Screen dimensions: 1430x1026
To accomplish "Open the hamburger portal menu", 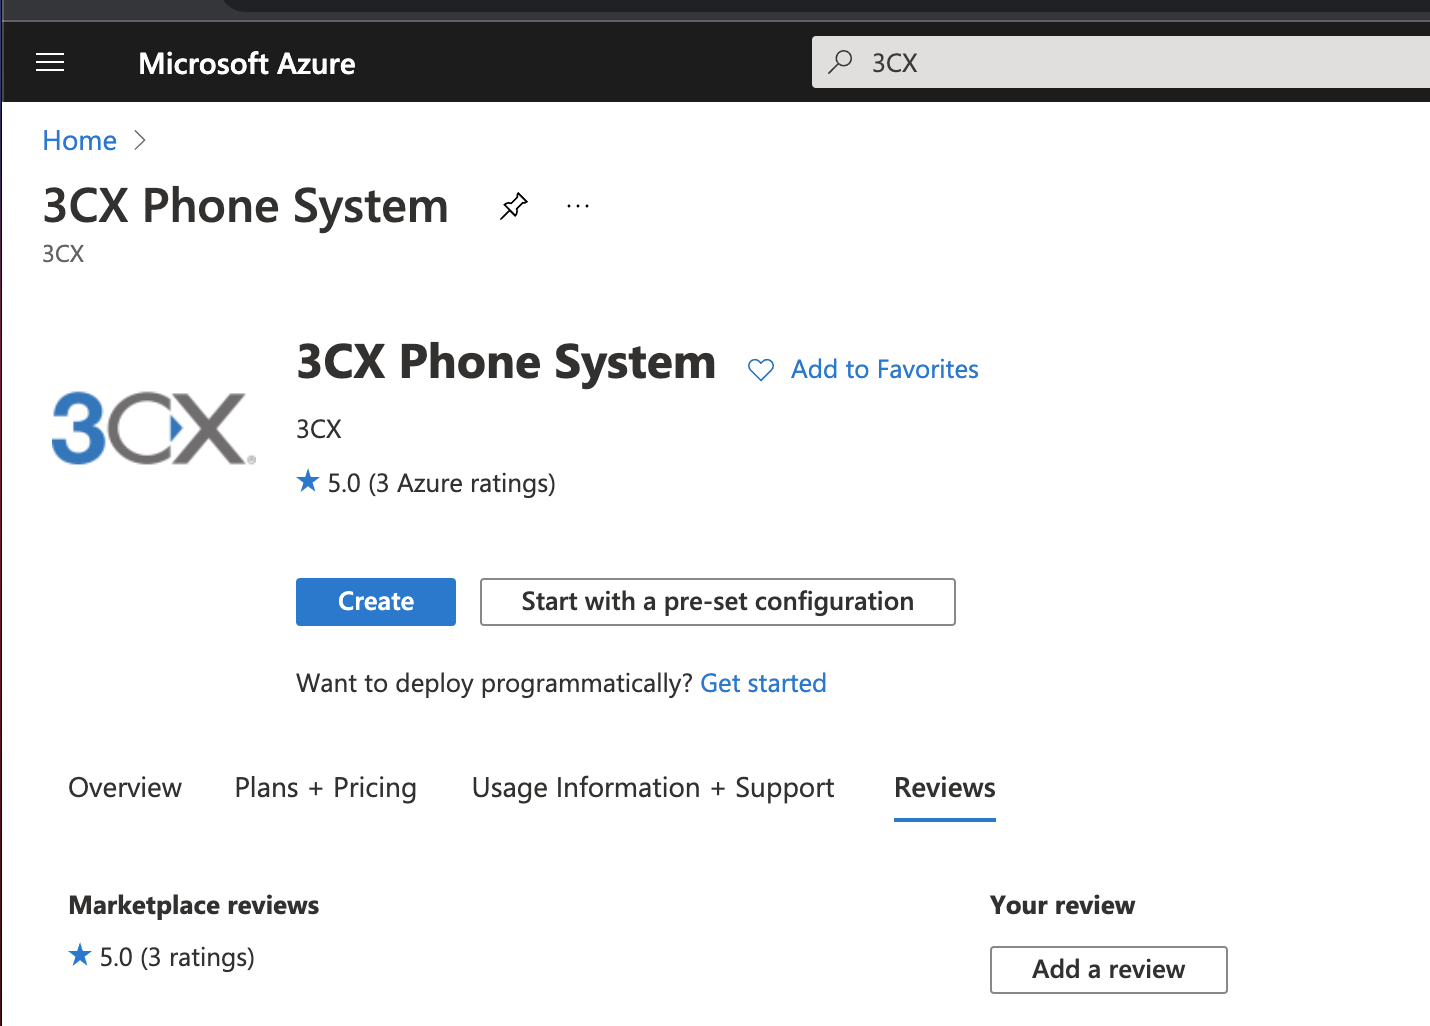I will (50, 63).
